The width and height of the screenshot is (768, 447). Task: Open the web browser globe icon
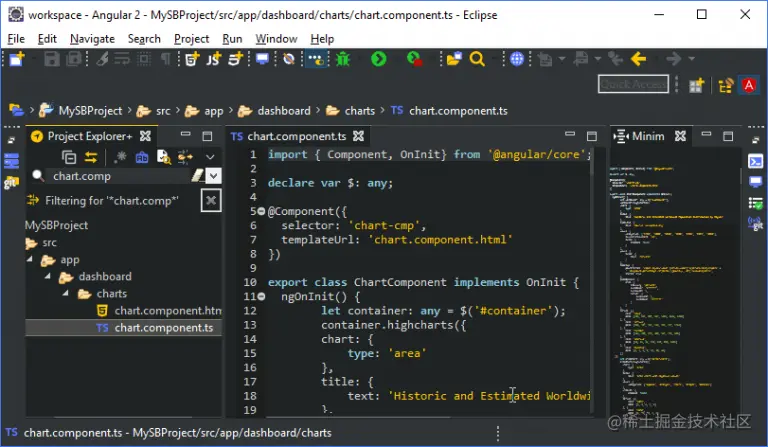517,59
